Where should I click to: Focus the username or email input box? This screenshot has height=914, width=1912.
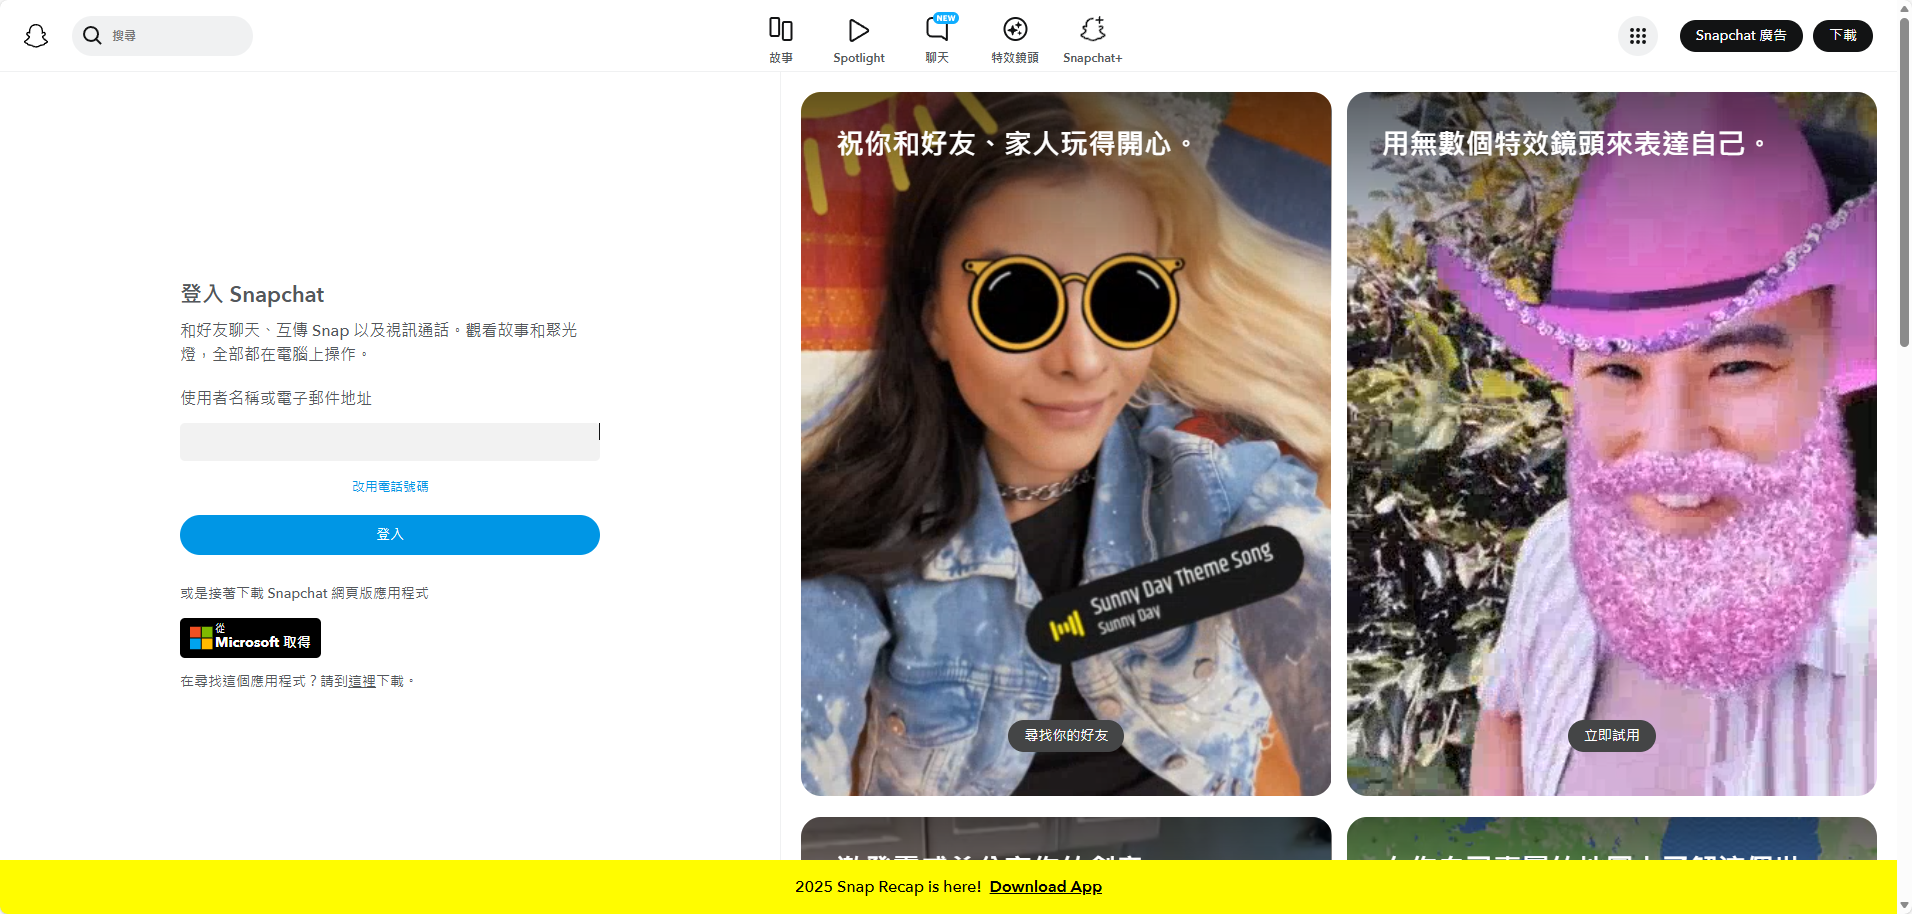[389, 441]
